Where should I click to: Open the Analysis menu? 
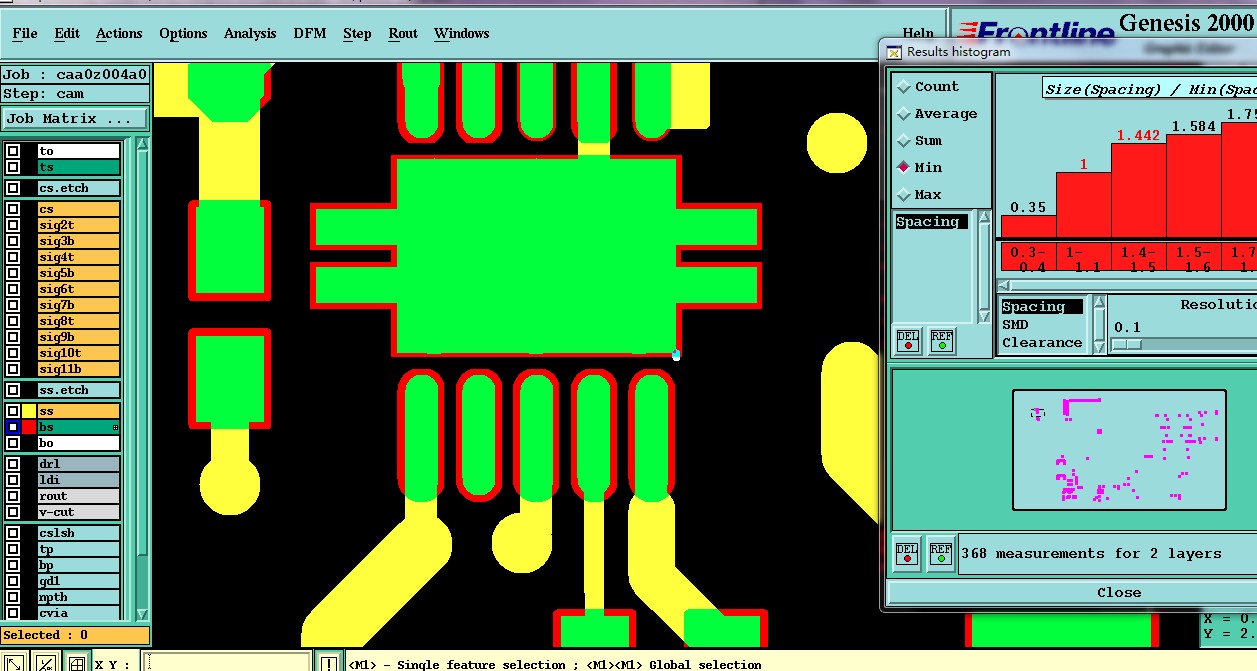click(x=250, y=33)
